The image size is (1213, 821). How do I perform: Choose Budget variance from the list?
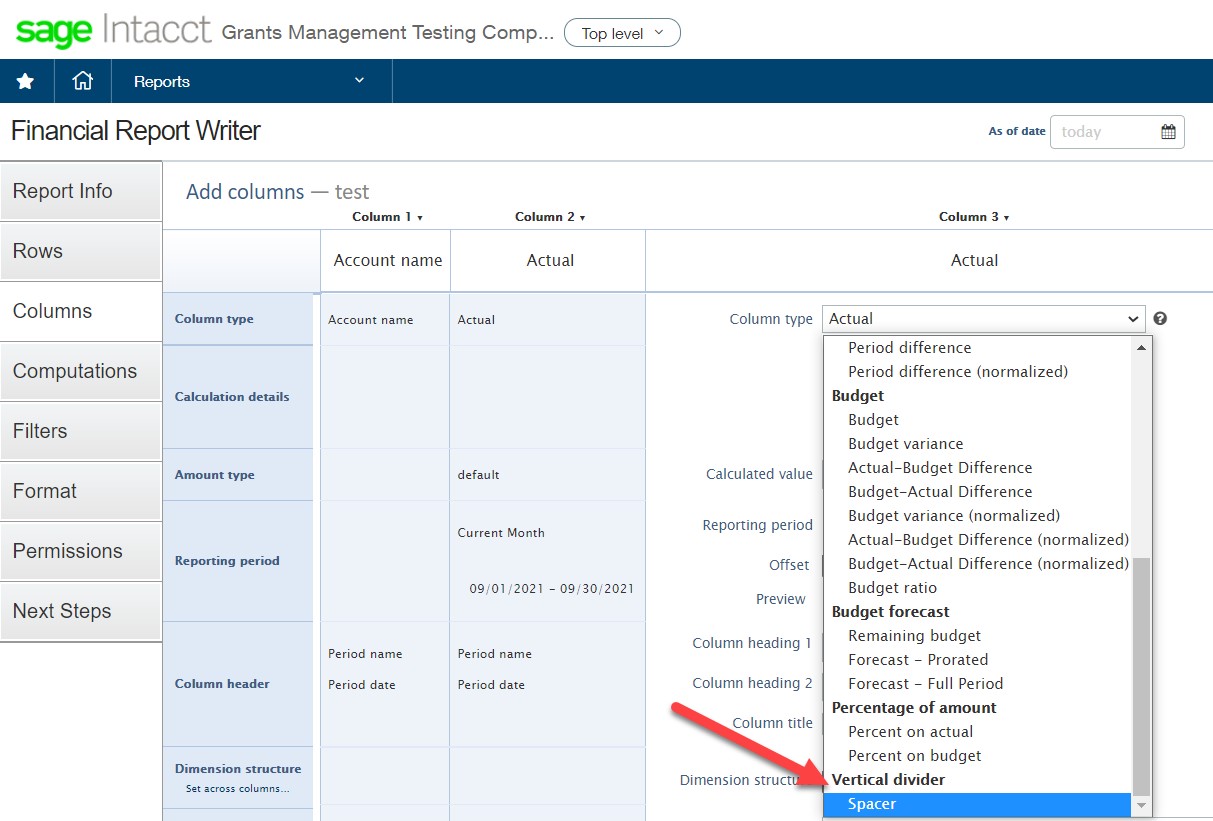click(905, 444)
